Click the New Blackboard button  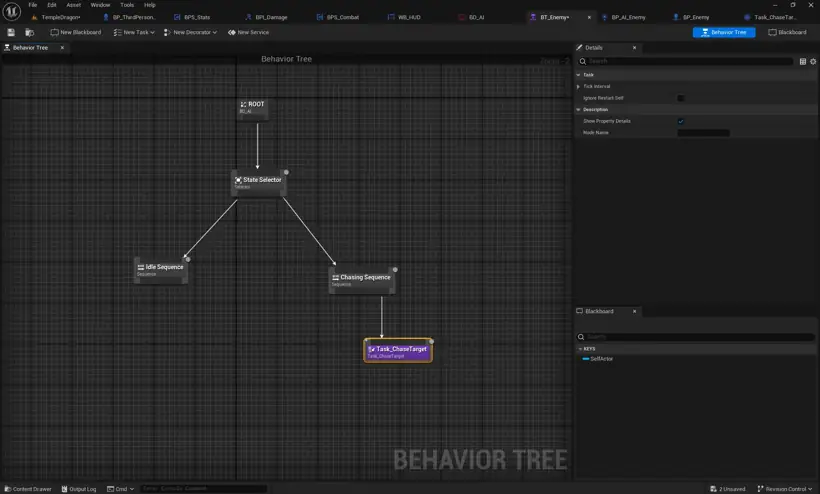coord(76,32)
